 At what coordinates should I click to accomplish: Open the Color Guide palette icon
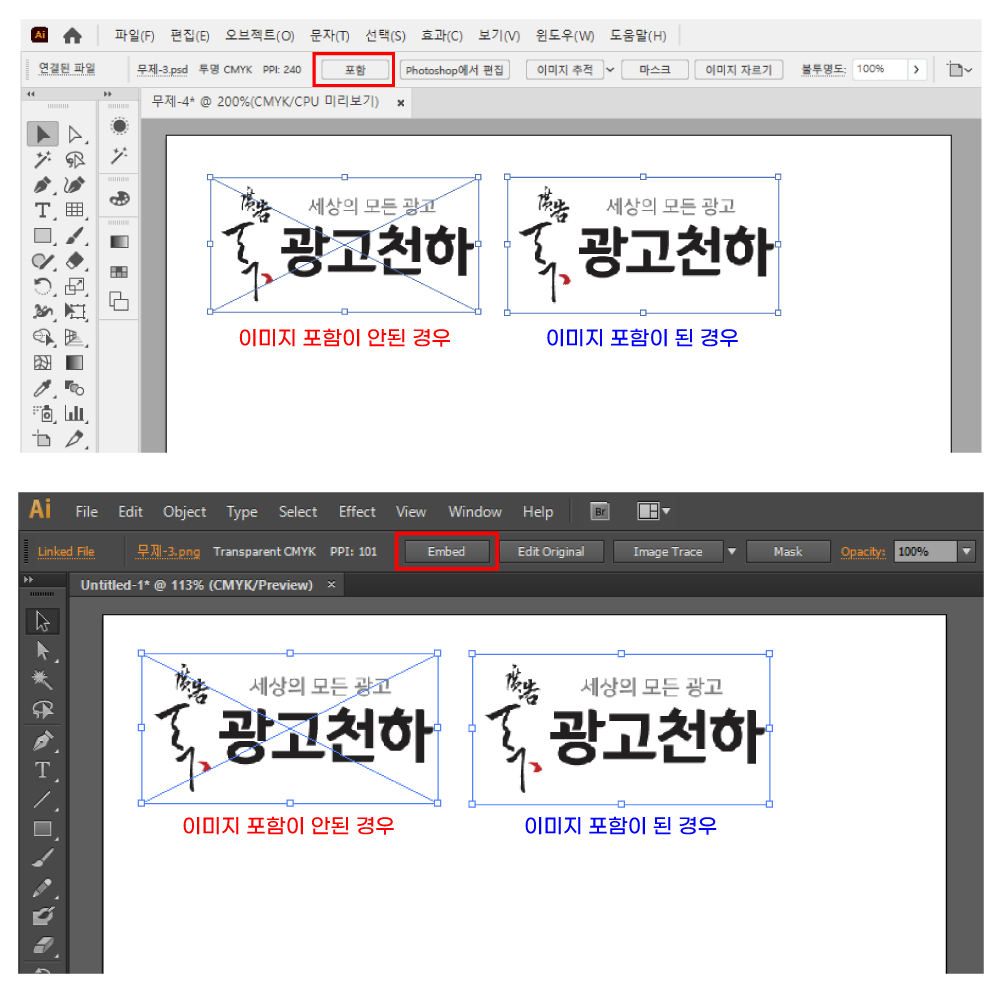pyautogui.click(x=119, y=199)
